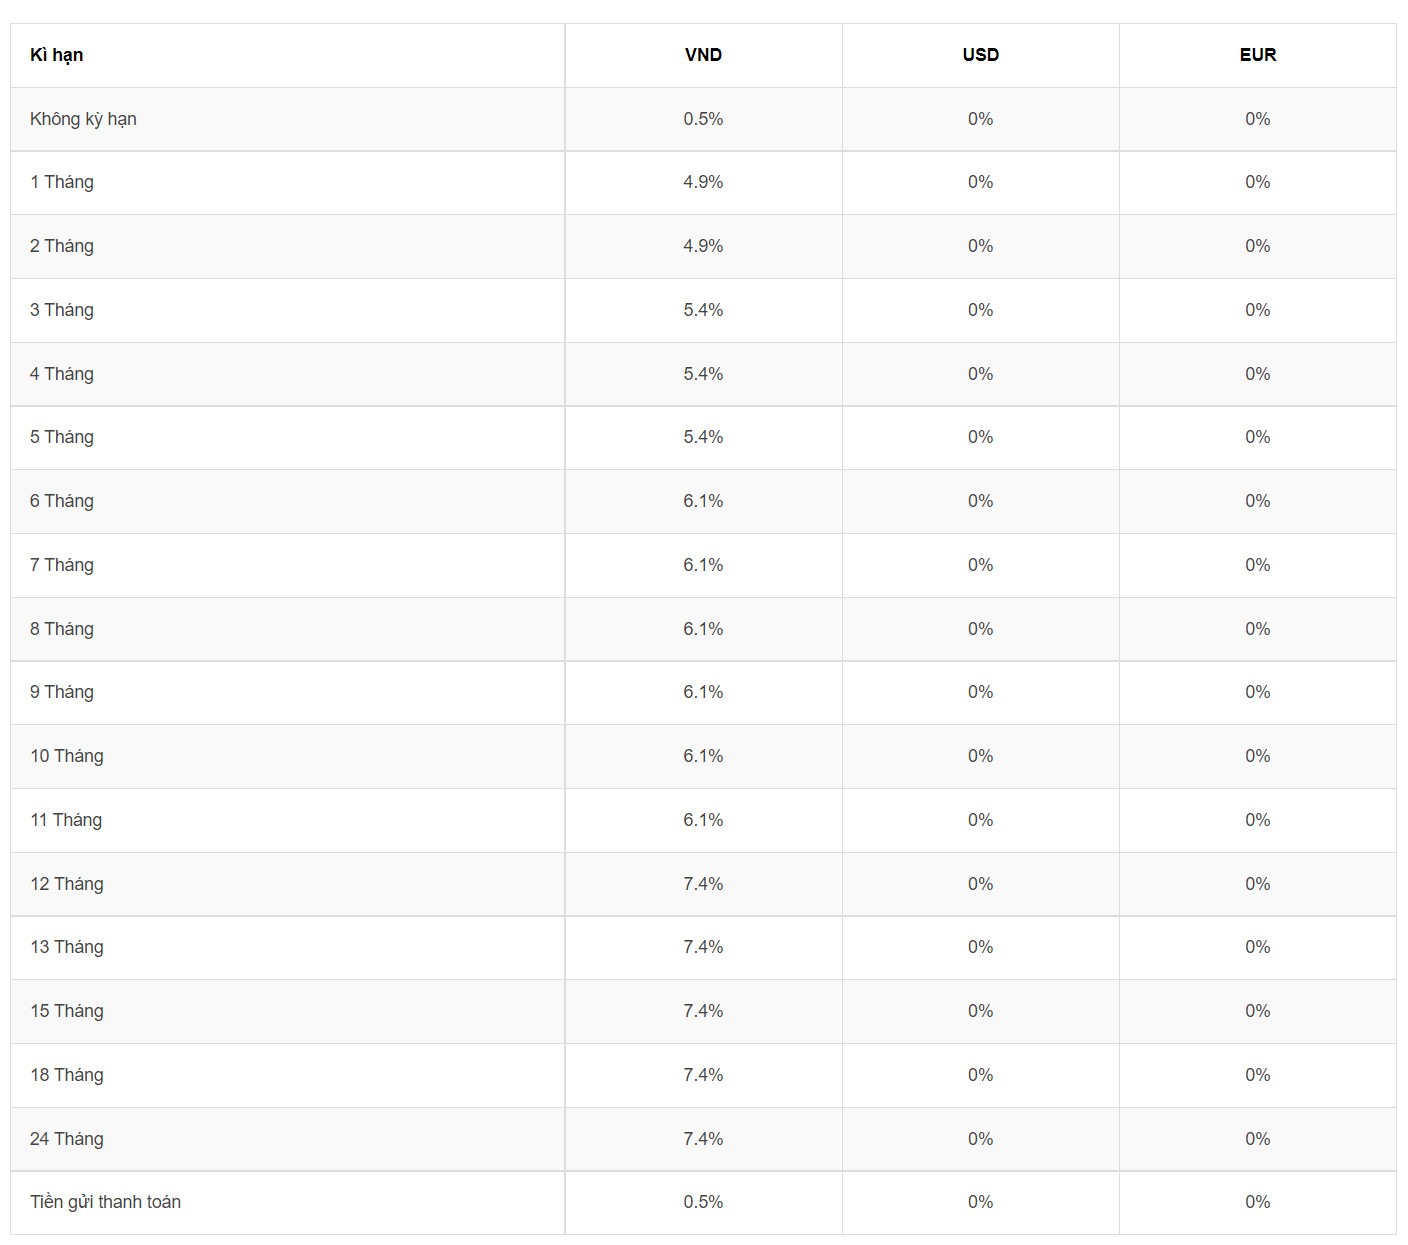Click the "Tiền gửi thanh toán" row label
The height and width of the screenshot is (1245, 1408).
point(105,1202)
